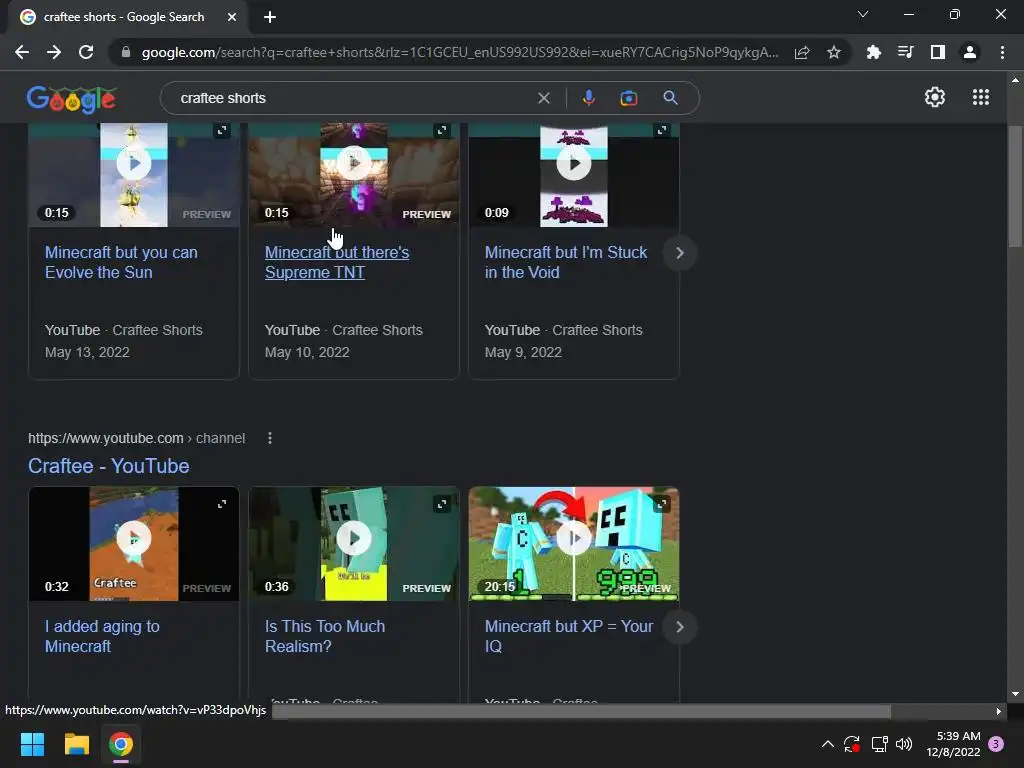1024x768 pixels.
Task: Play the Supreme TNT video preview
Action: pyautogui.click(x=354, y=163)
